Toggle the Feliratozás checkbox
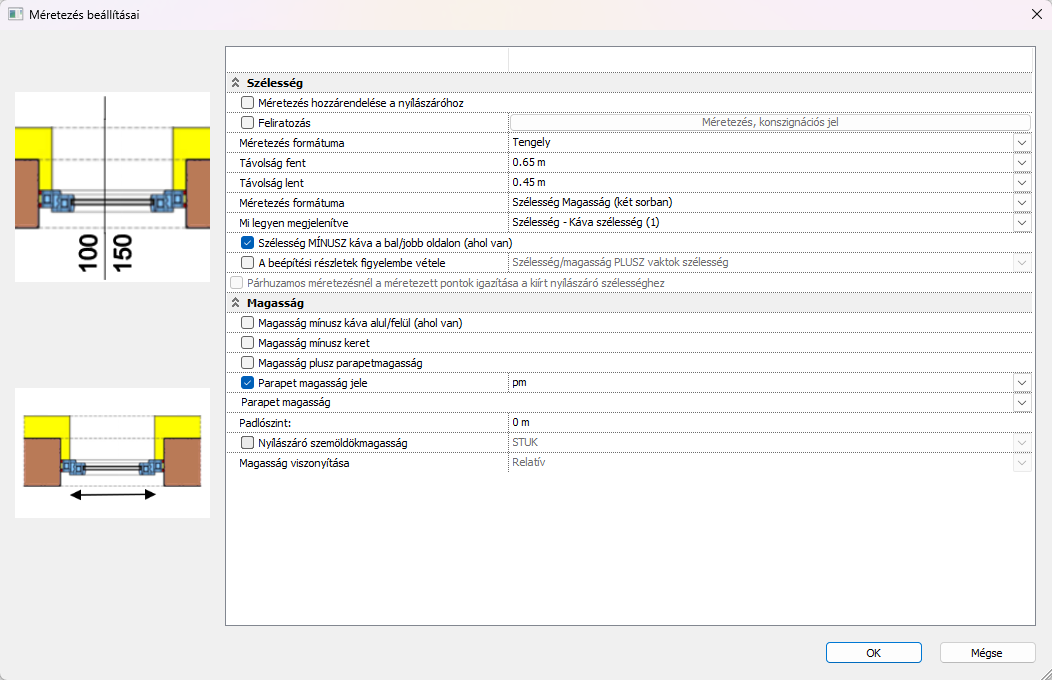 (x=248, y=123)
